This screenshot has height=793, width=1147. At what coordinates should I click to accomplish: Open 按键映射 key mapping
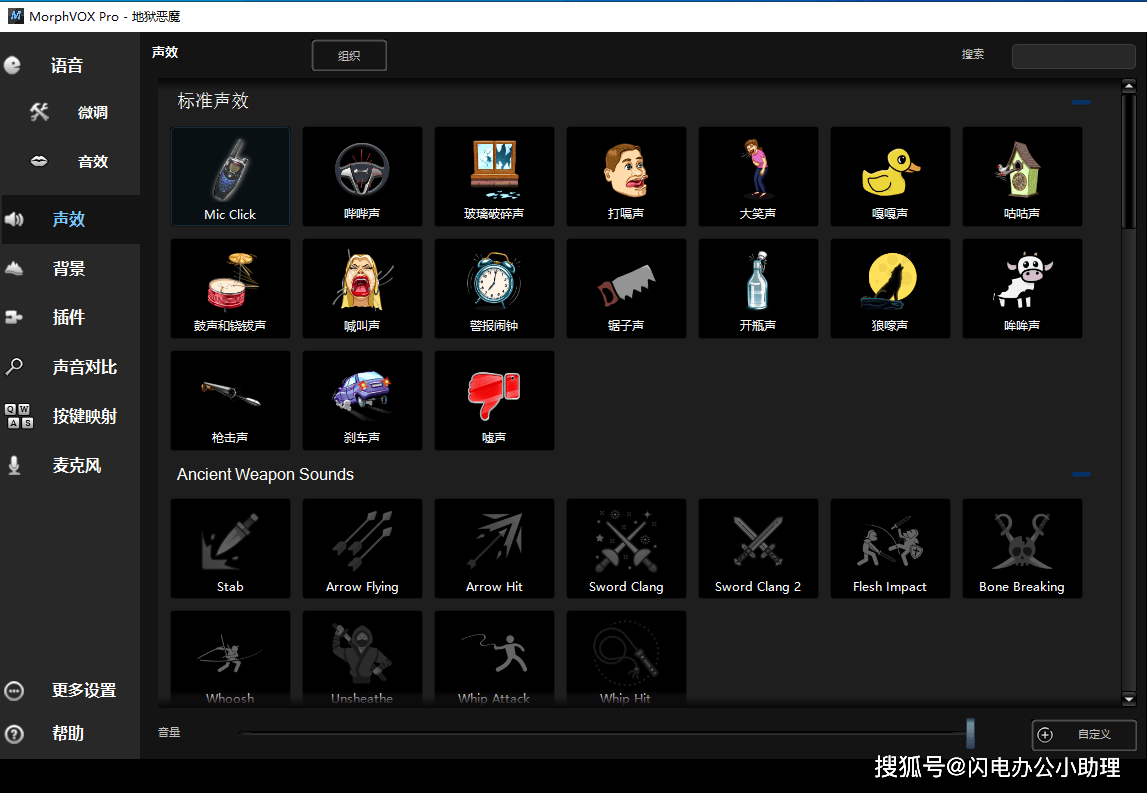(x=69, y=416)
